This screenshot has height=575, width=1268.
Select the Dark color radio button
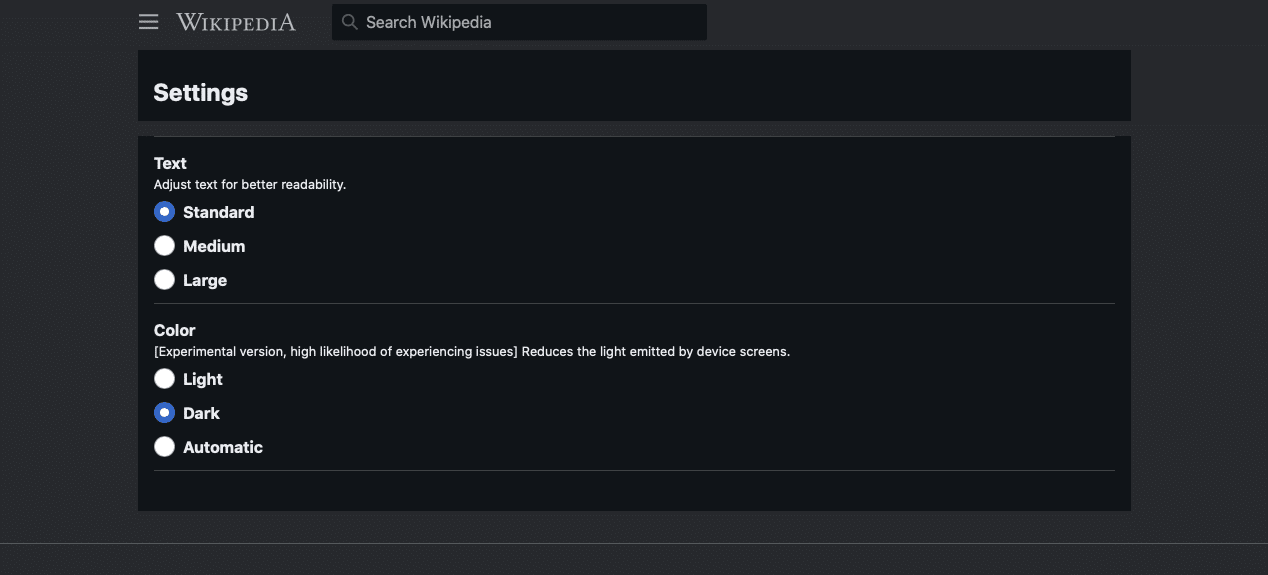pos(165,413)
